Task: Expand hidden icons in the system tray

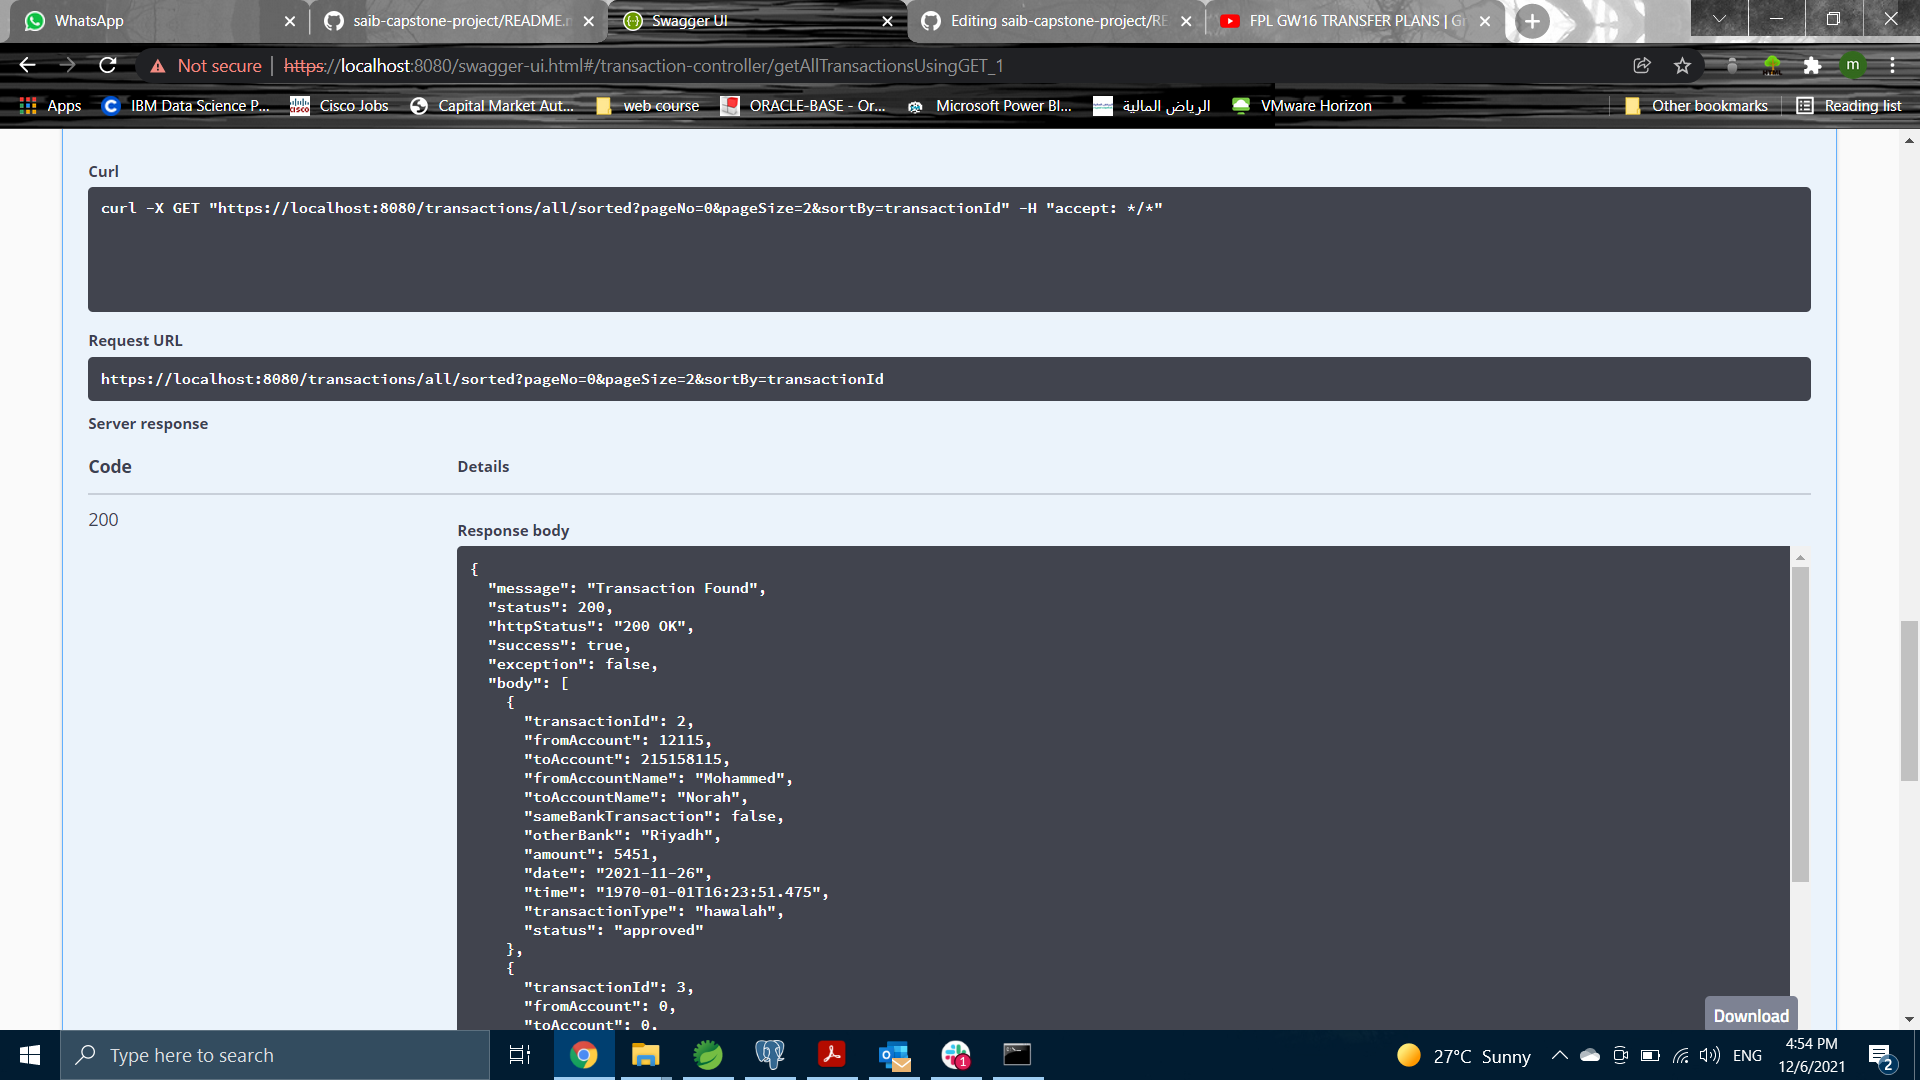Action: point(1559,1055)
